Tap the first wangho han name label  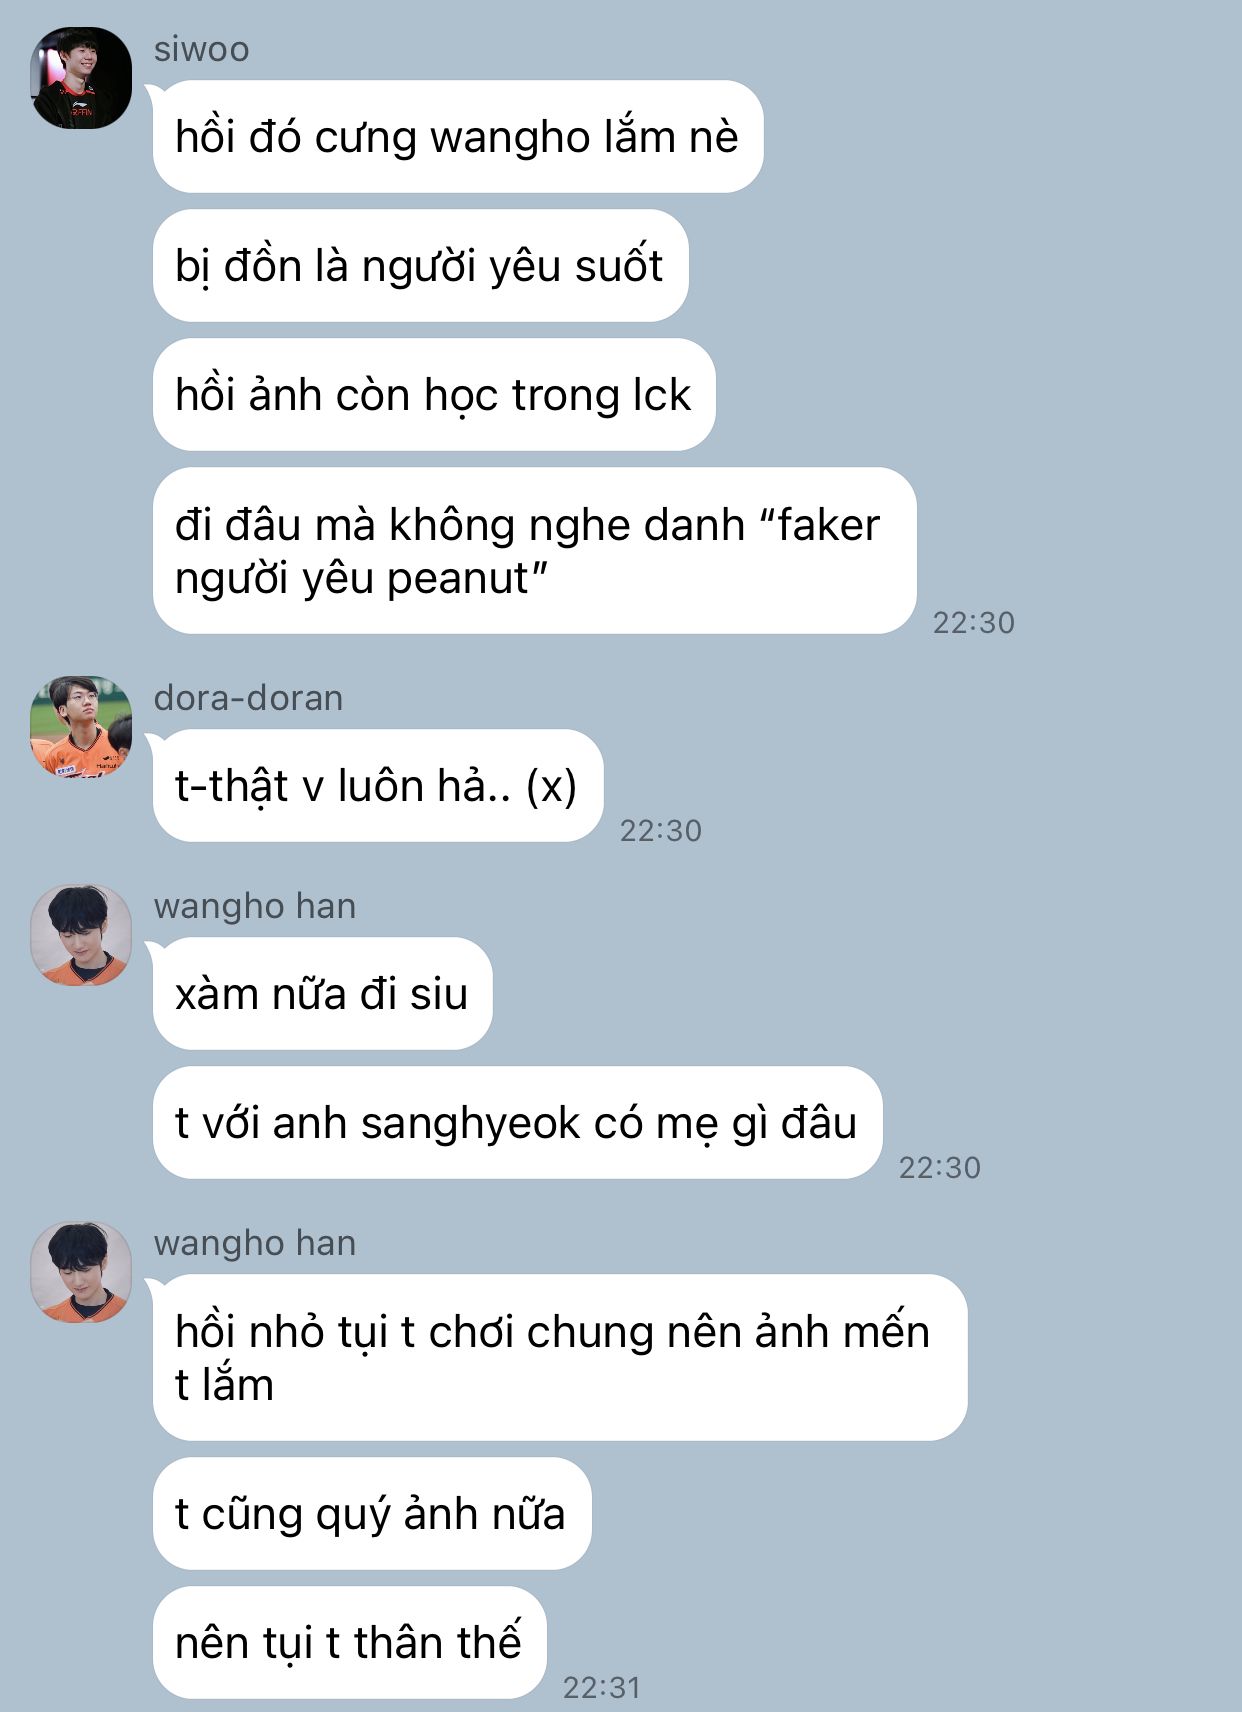click(255, 906)
